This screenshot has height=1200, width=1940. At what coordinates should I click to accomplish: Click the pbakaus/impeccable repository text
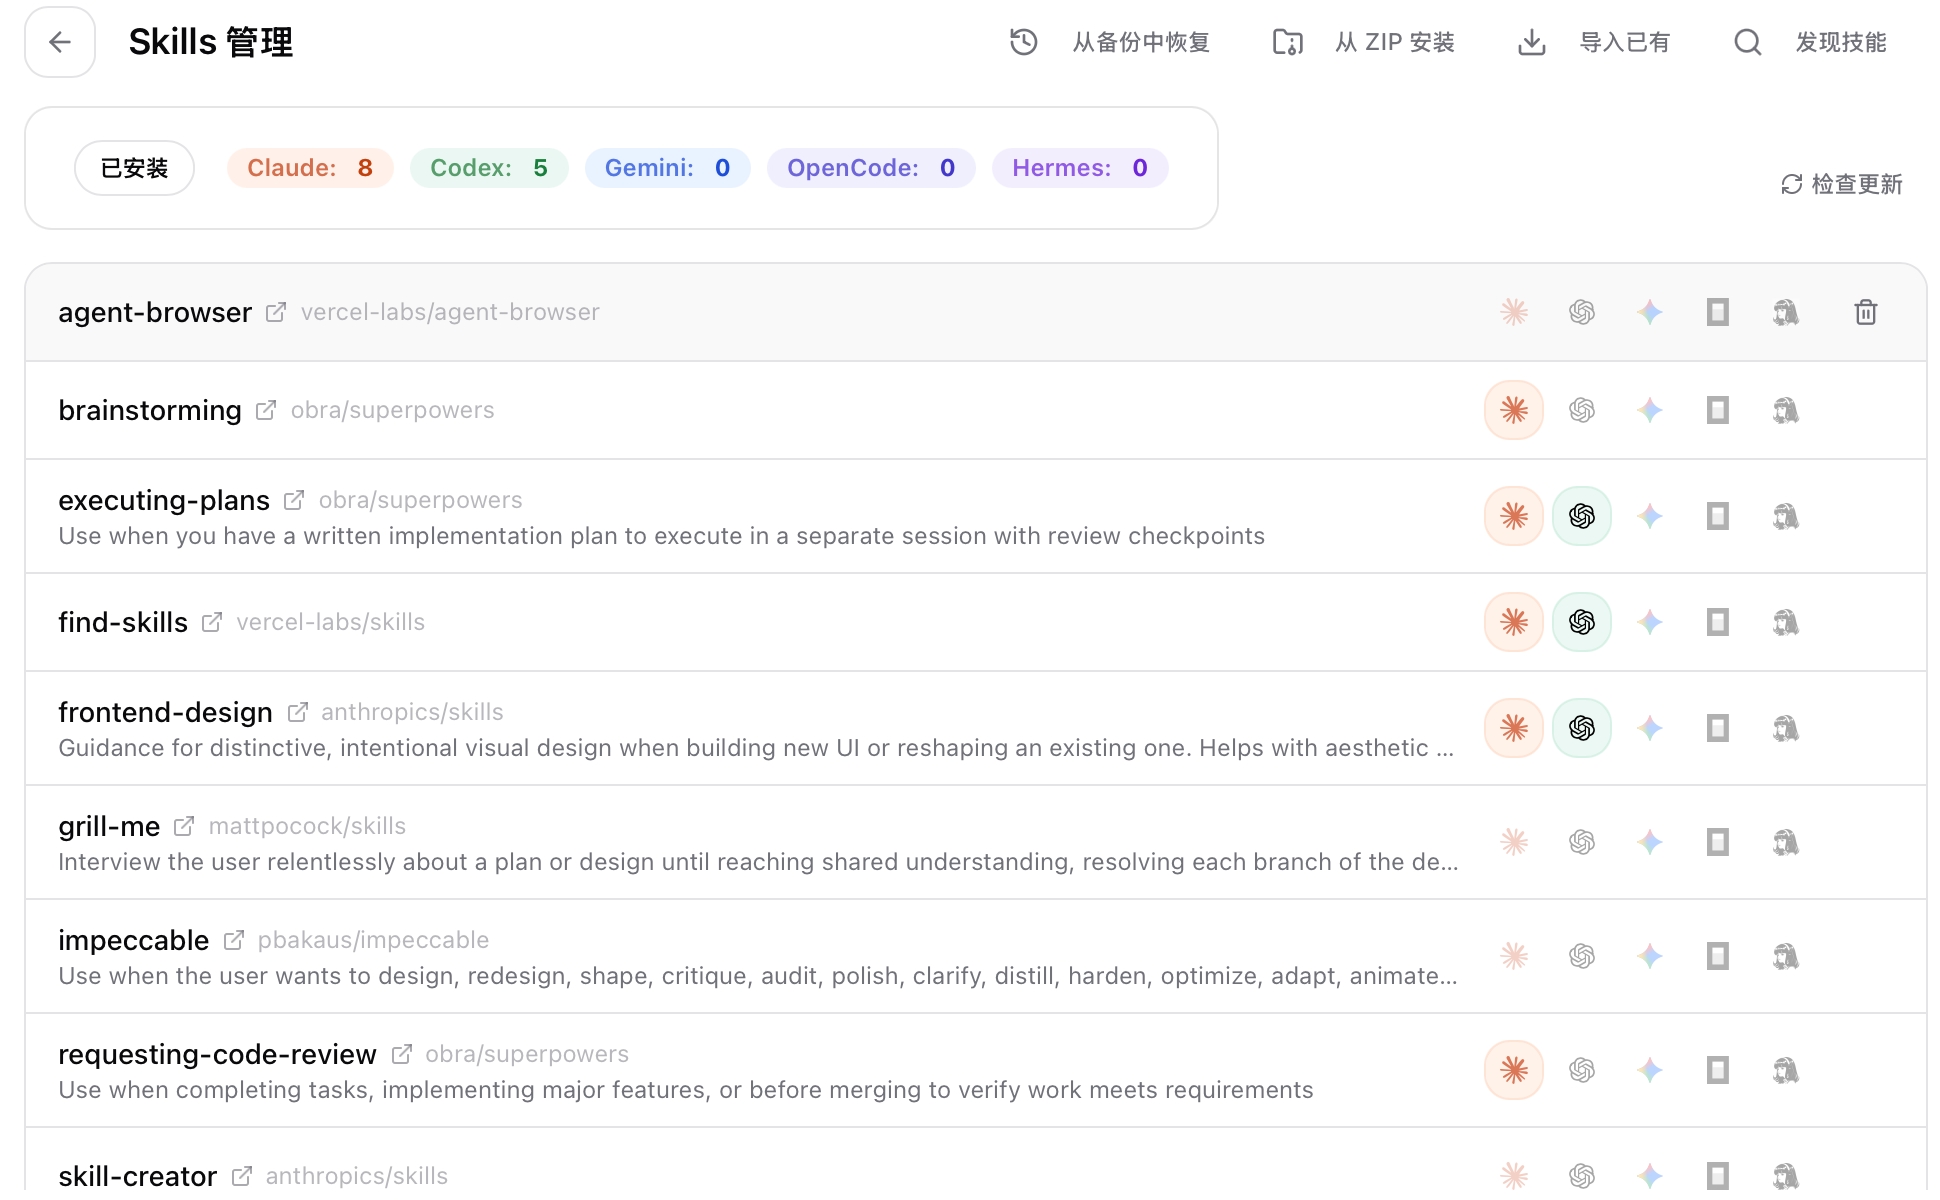click(373, 940)
